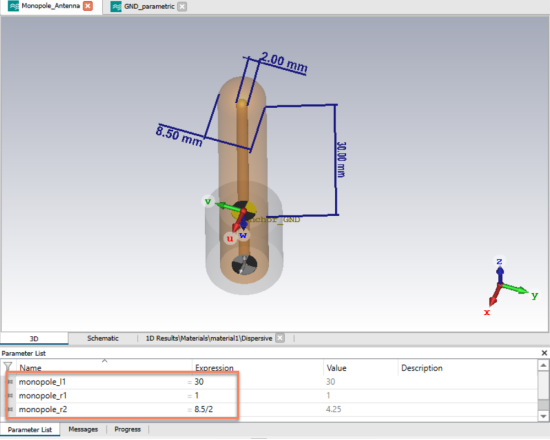Close the Dispersive 1D Results tab

pos(280,338)
